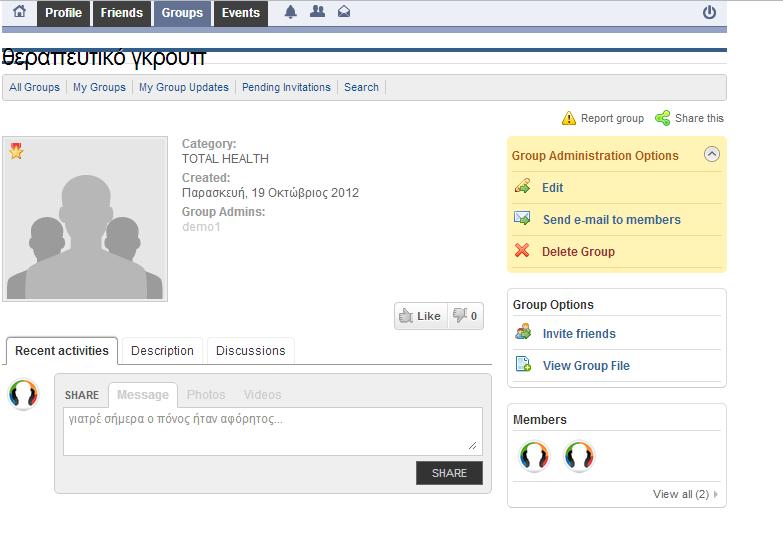Viewport: 783px width, 540px height.
Task: Click the green Share this icon
Action: coord(663,118)
